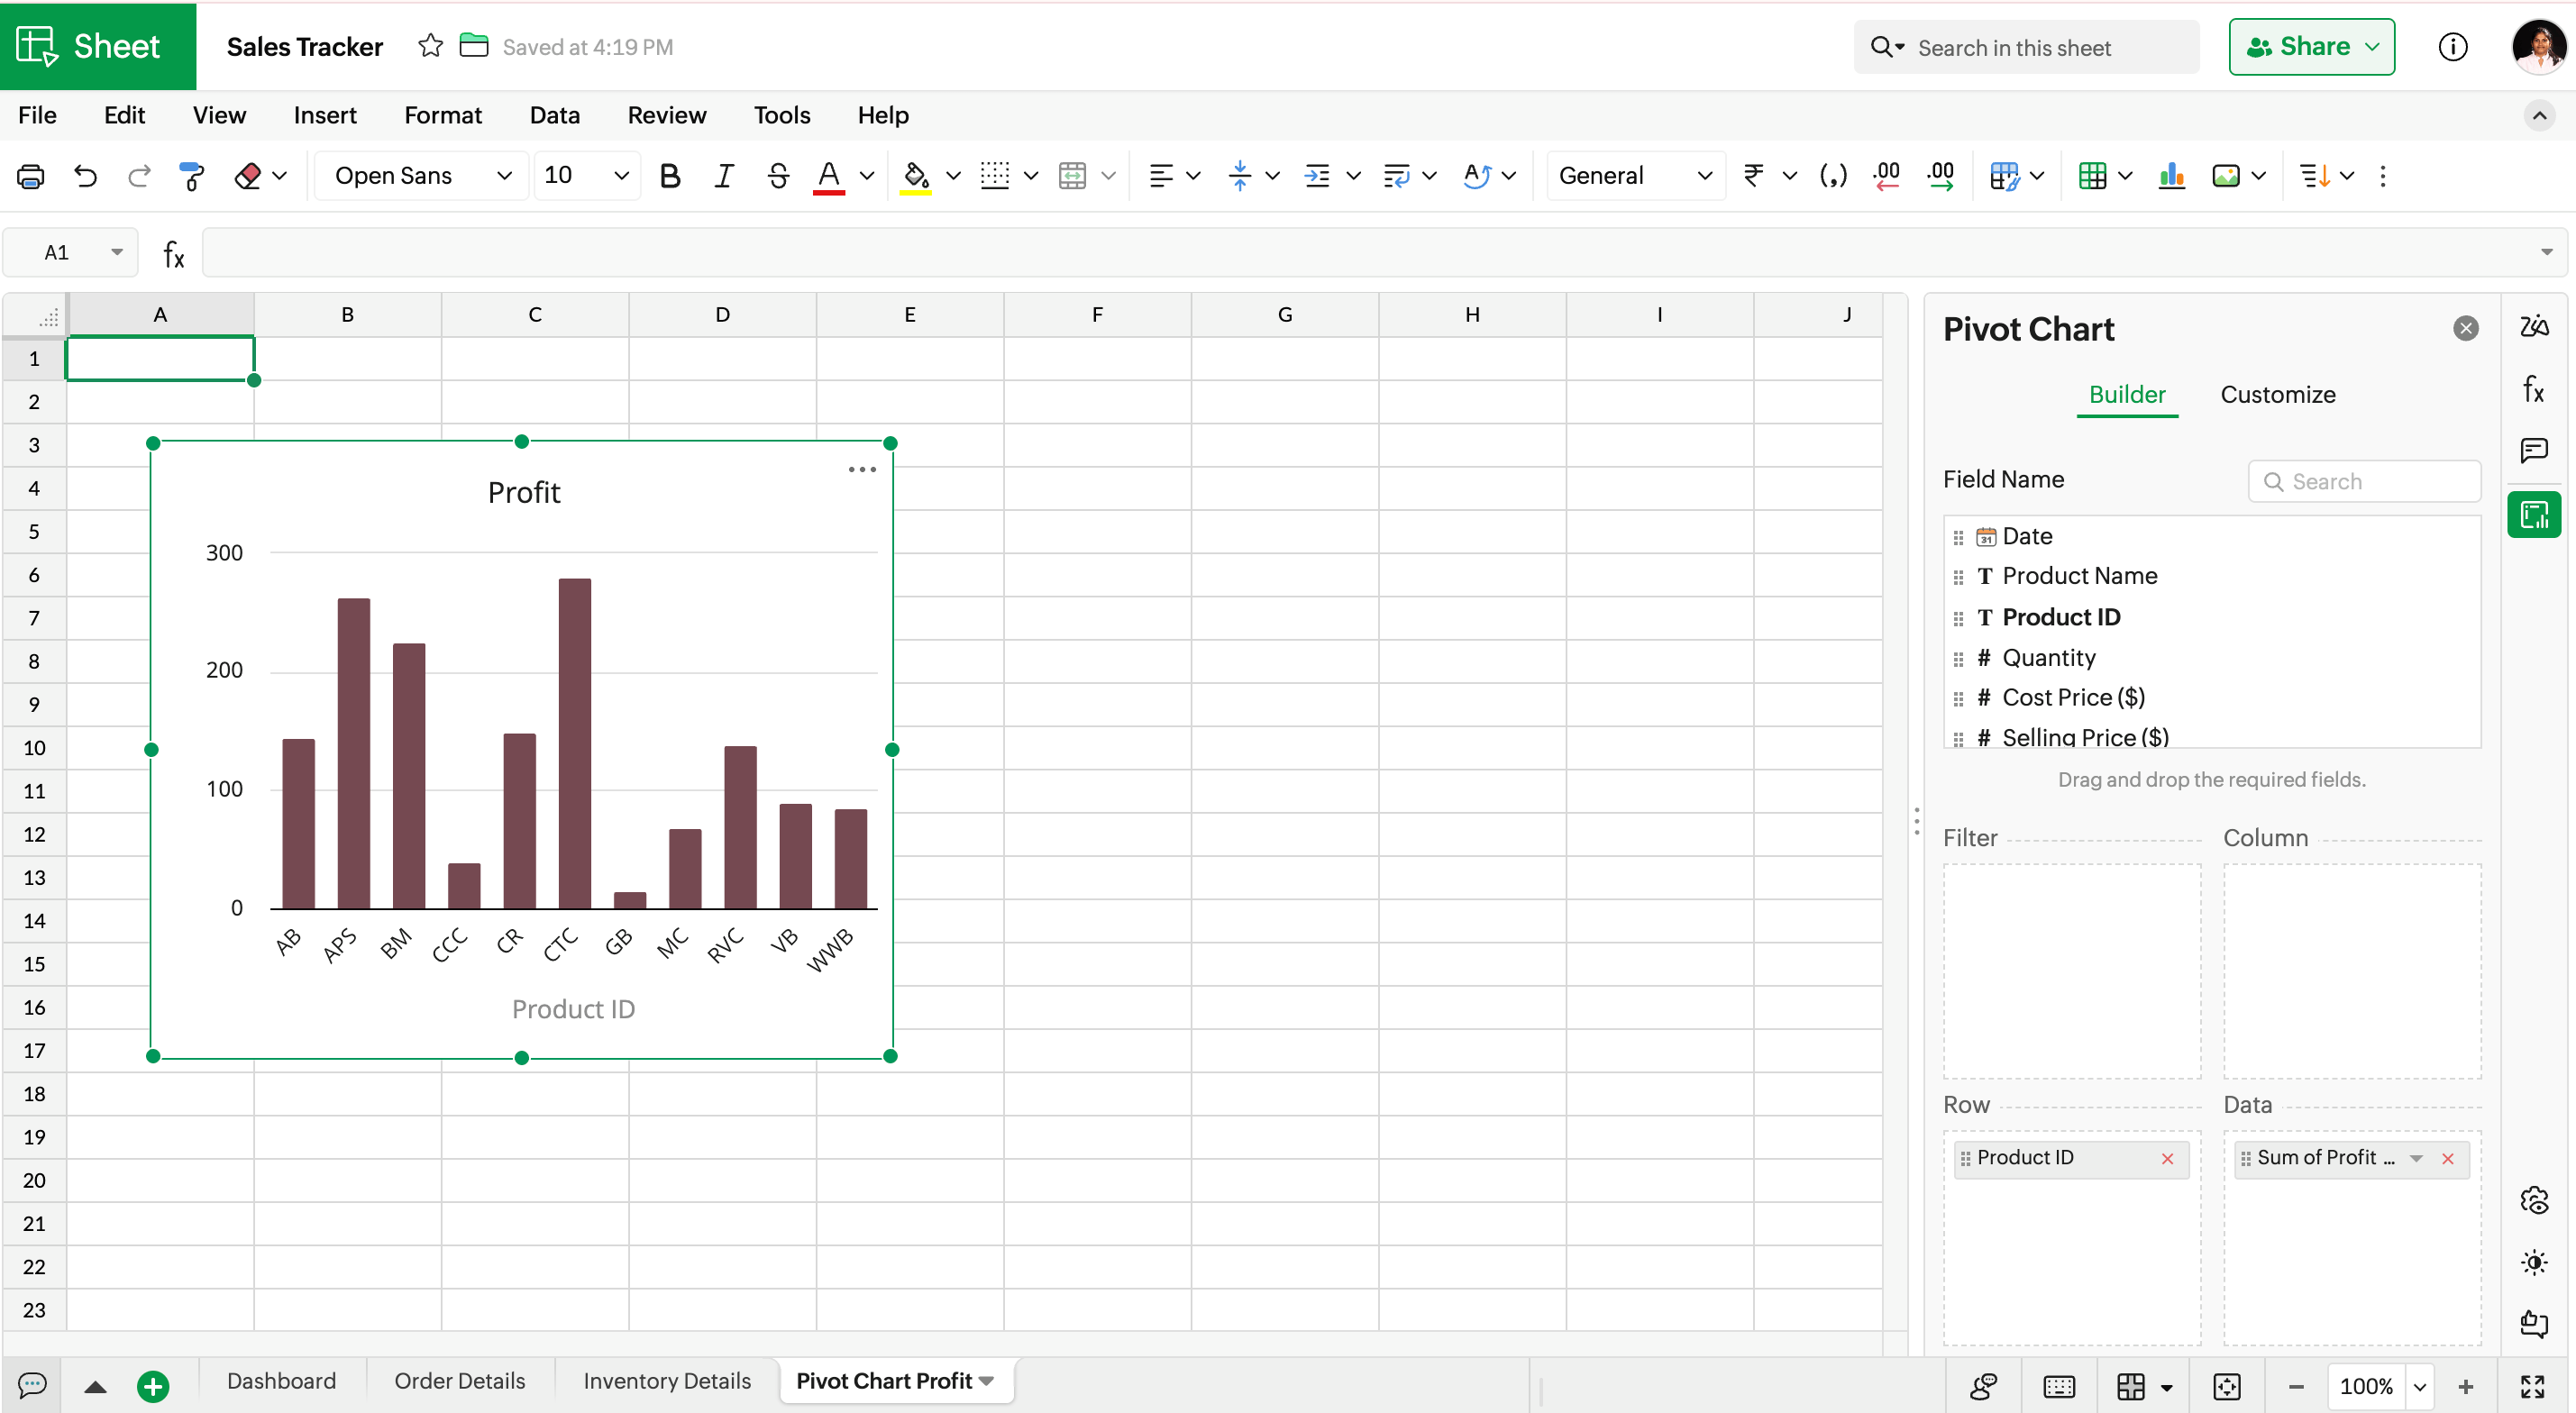Remove Product ID from Row area

(2167, 1158)
